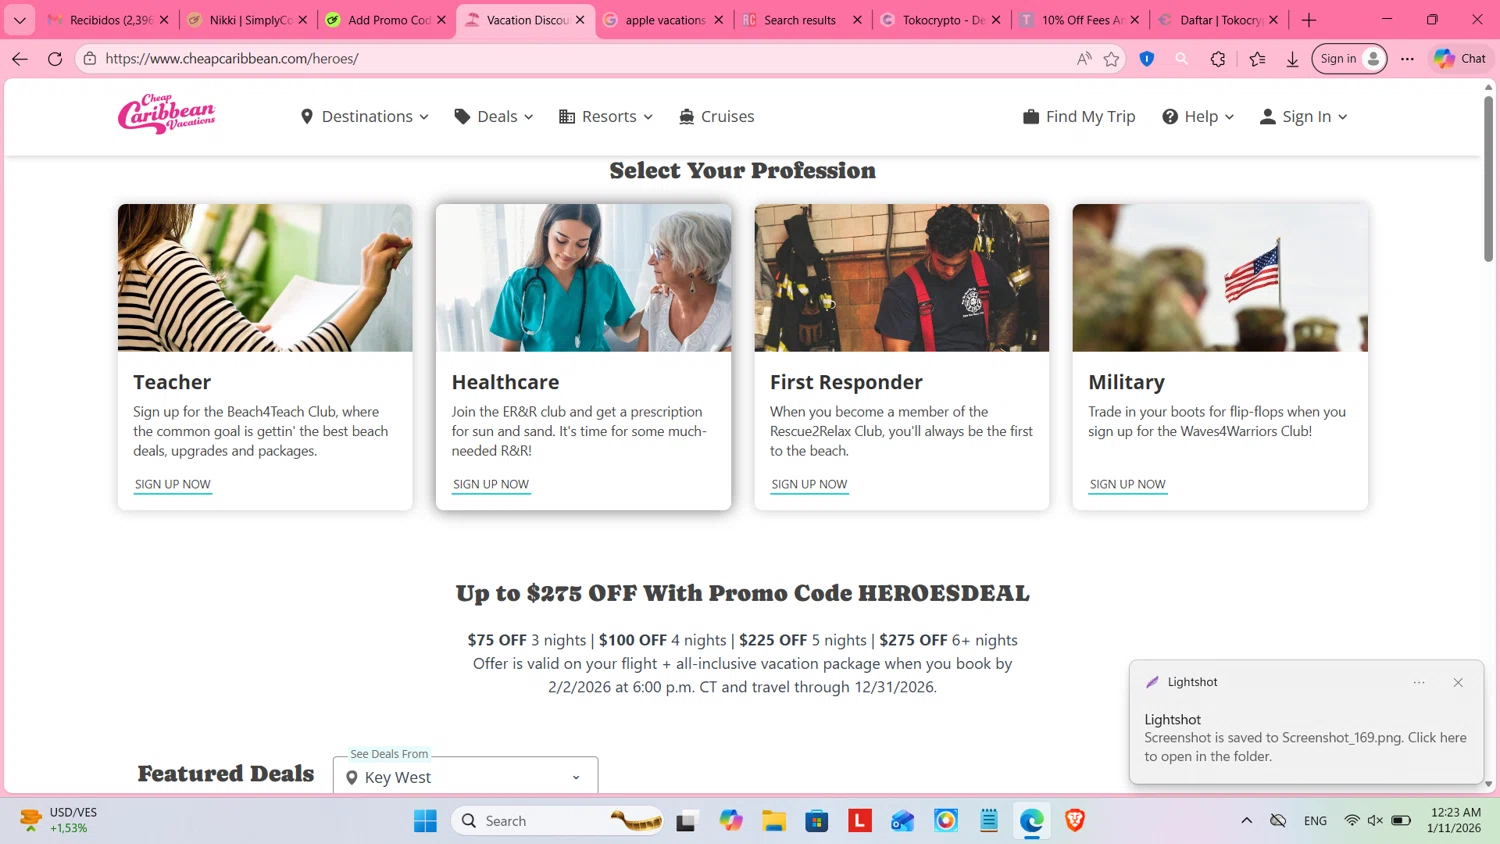Select the Military flag card image

(x=1220, y=278)
